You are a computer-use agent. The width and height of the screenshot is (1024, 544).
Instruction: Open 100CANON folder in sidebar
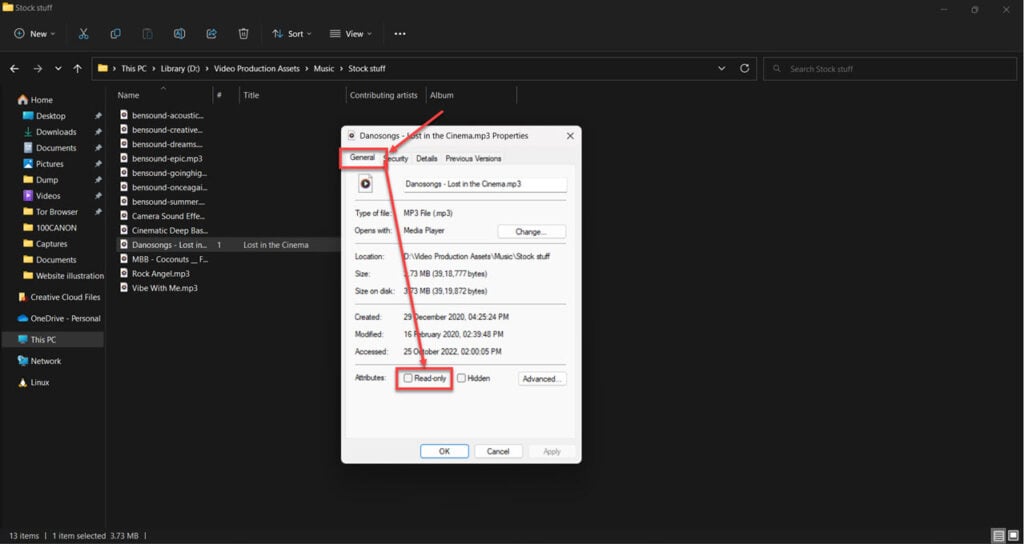click(50, 228)
